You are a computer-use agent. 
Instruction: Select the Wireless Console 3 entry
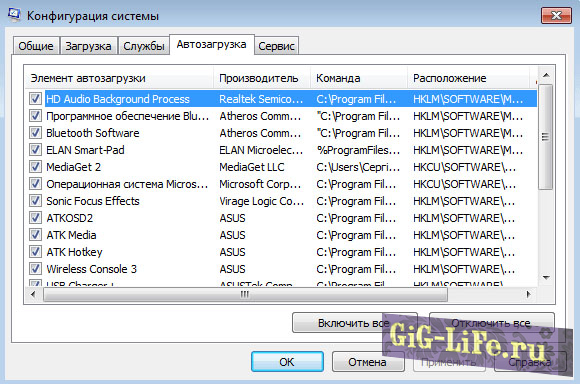91,269
